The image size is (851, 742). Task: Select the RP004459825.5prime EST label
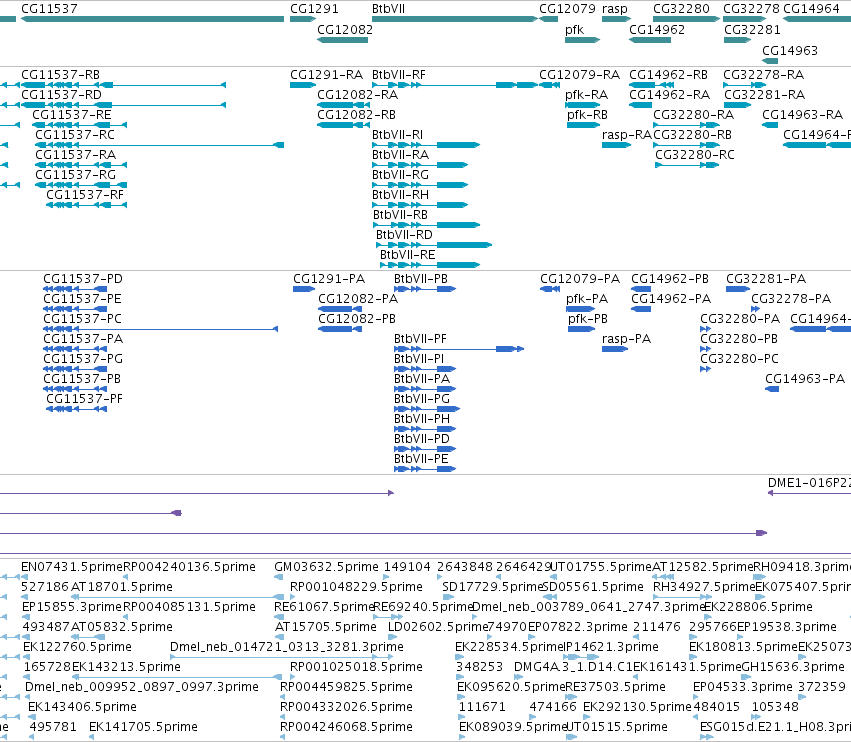tap(346, 687)
